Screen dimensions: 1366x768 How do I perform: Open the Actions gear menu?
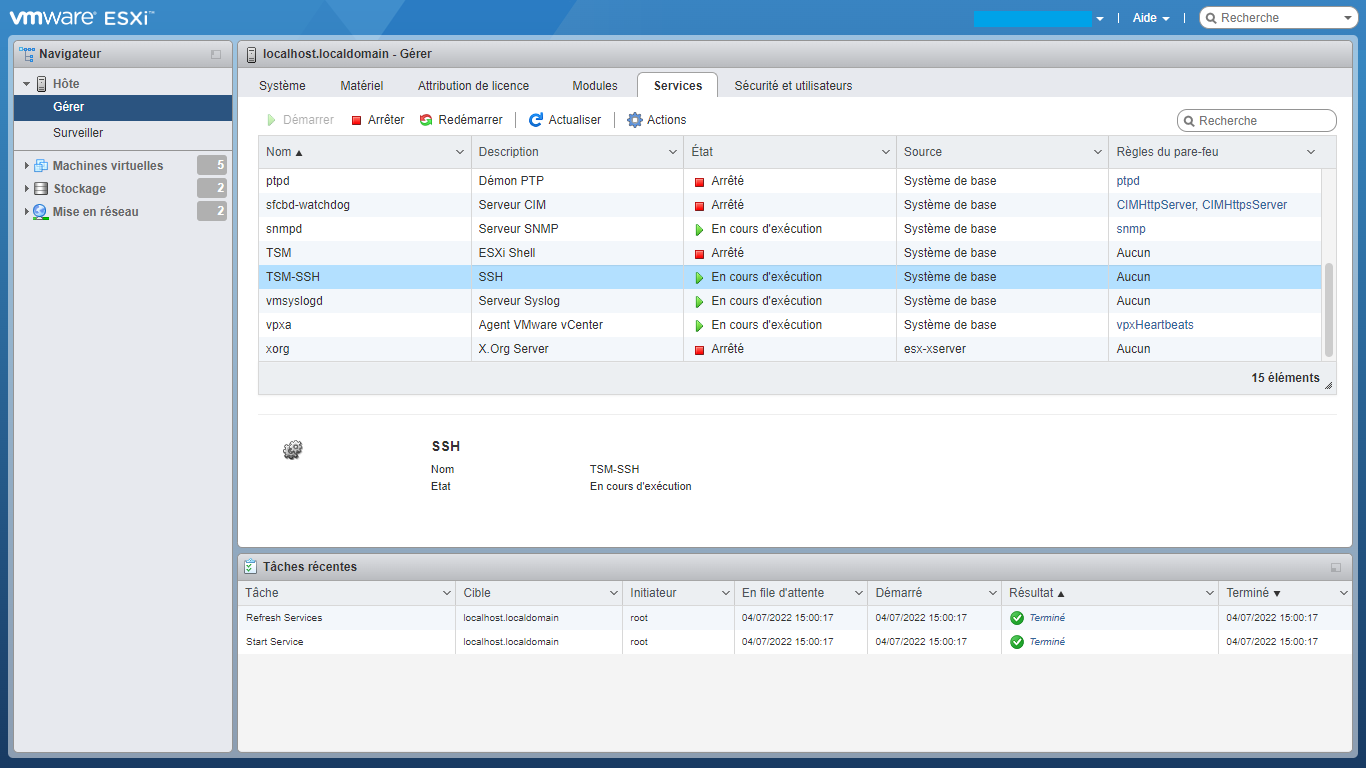coord(656,120)
